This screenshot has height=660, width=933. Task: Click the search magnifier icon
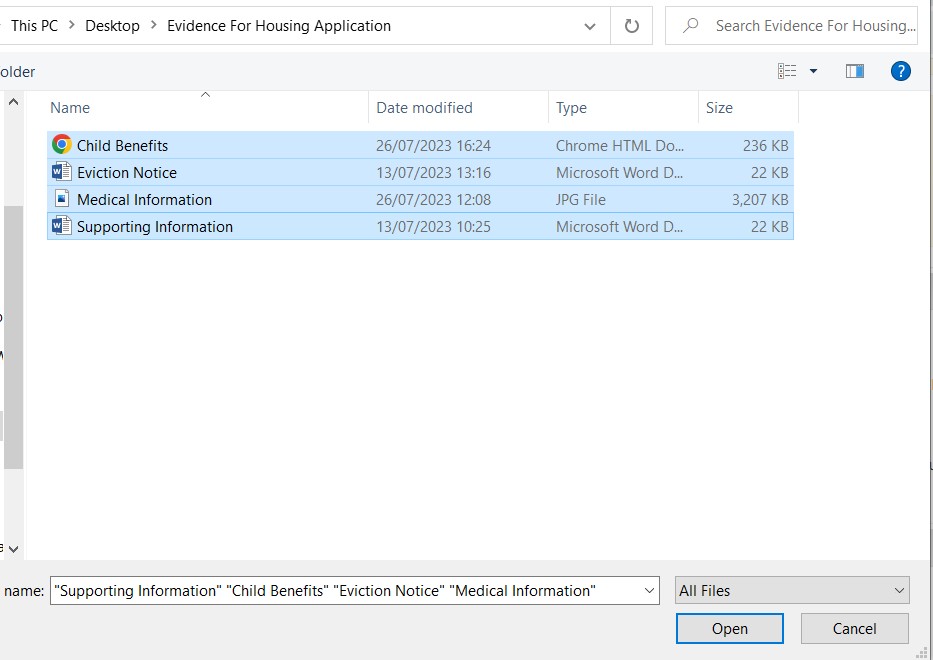tap(690, 26)
